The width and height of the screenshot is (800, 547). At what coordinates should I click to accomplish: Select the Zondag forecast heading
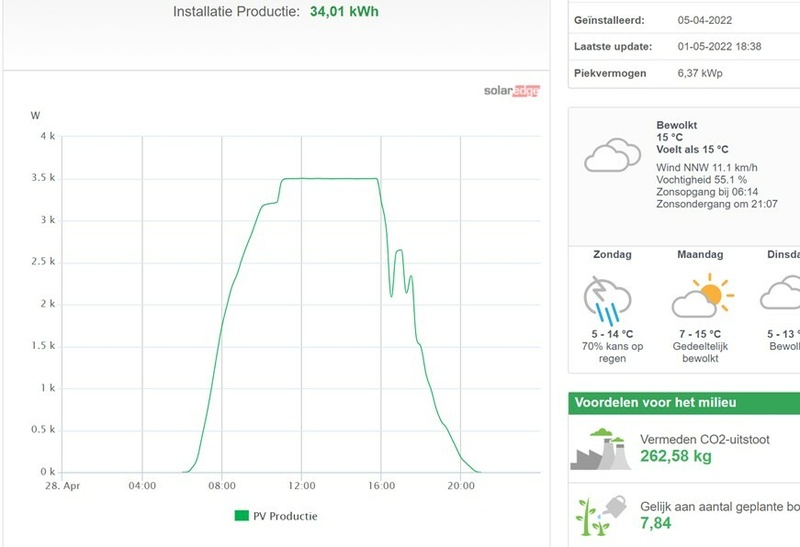pyautogui.click(x=612, y=254)
